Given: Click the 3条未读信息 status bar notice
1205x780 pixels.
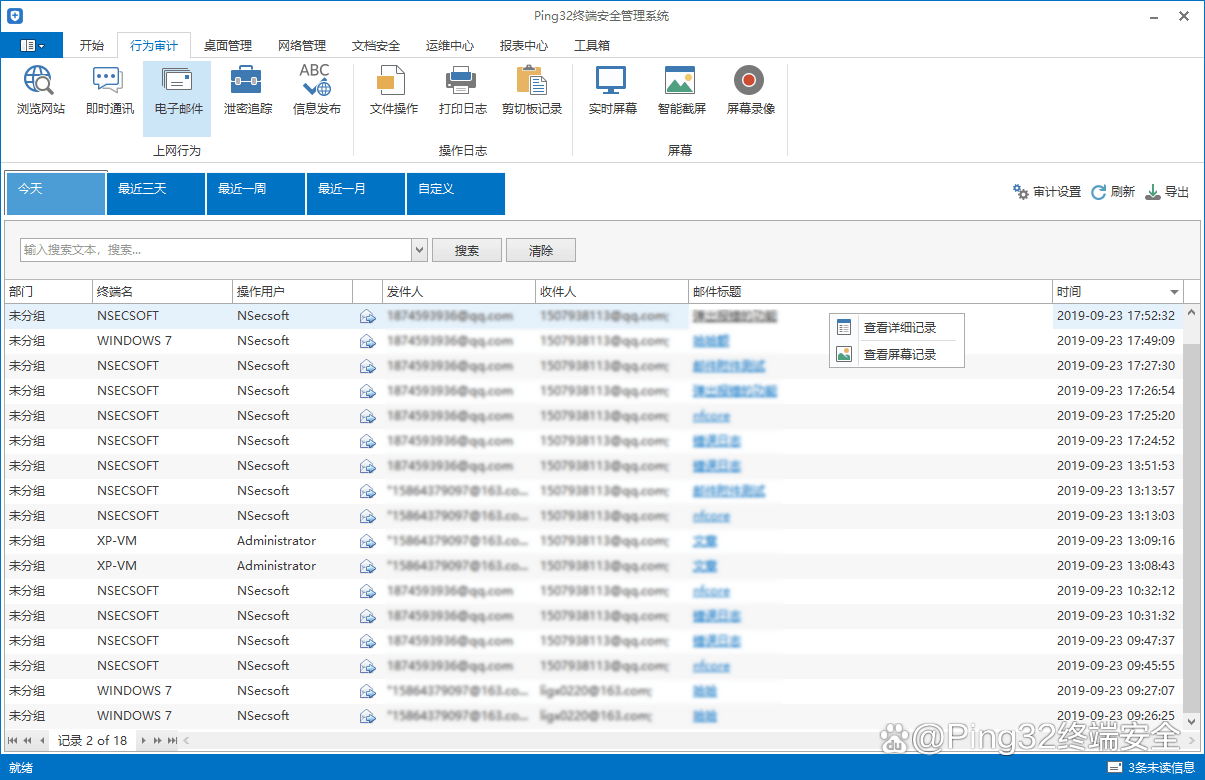Looking at the screenshot, I should point(1153,768).
